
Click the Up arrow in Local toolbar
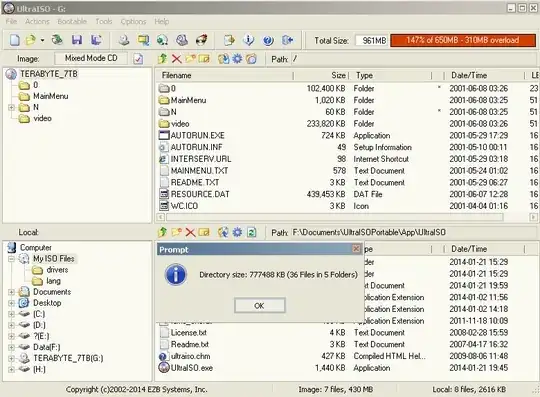(x=162, y=232)
